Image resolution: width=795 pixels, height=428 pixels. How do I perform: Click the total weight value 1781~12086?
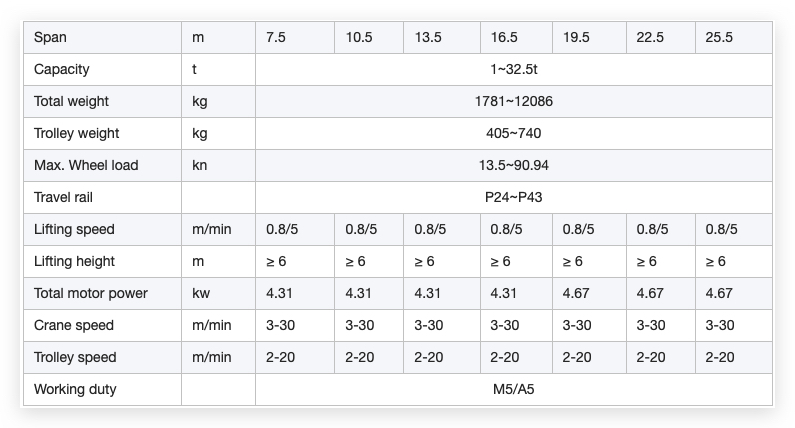(x=514, y=101)
